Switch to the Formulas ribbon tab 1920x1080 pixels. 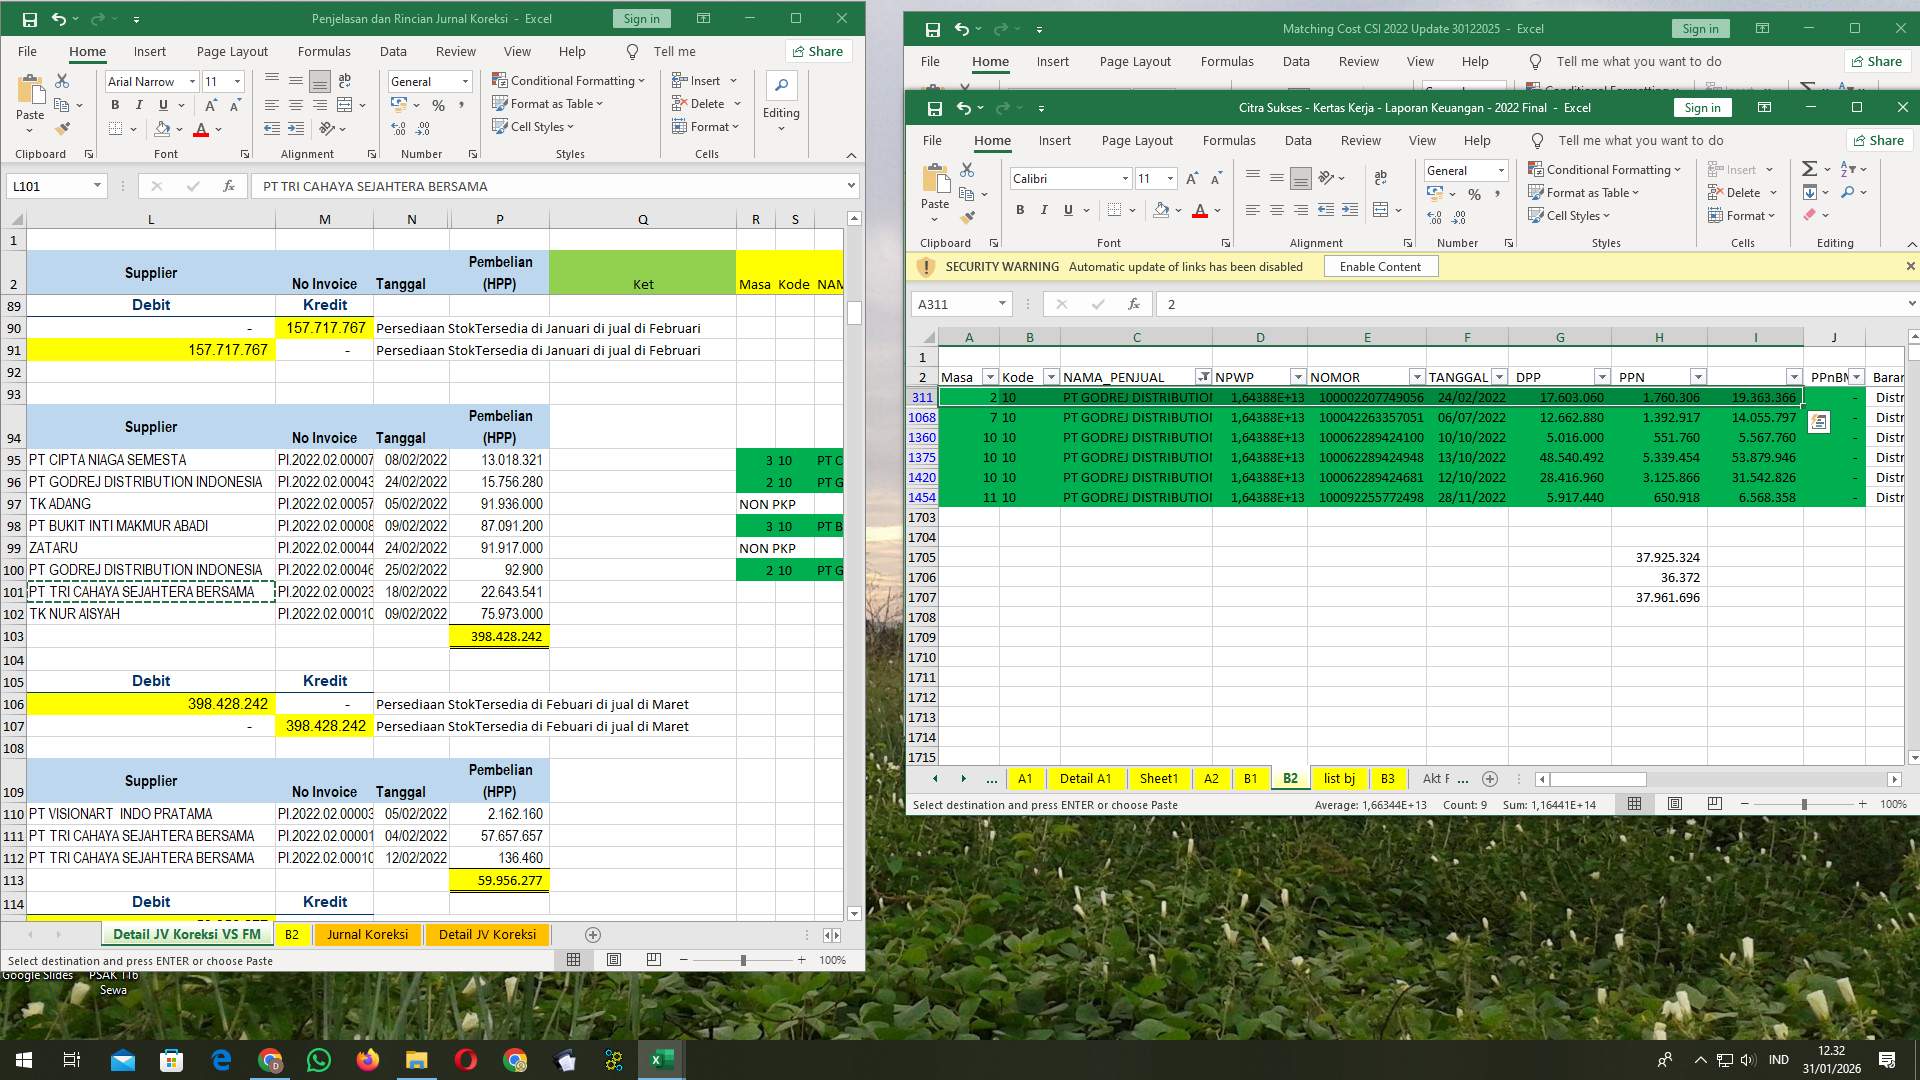pyautogui.click(x=1229, y=140)
